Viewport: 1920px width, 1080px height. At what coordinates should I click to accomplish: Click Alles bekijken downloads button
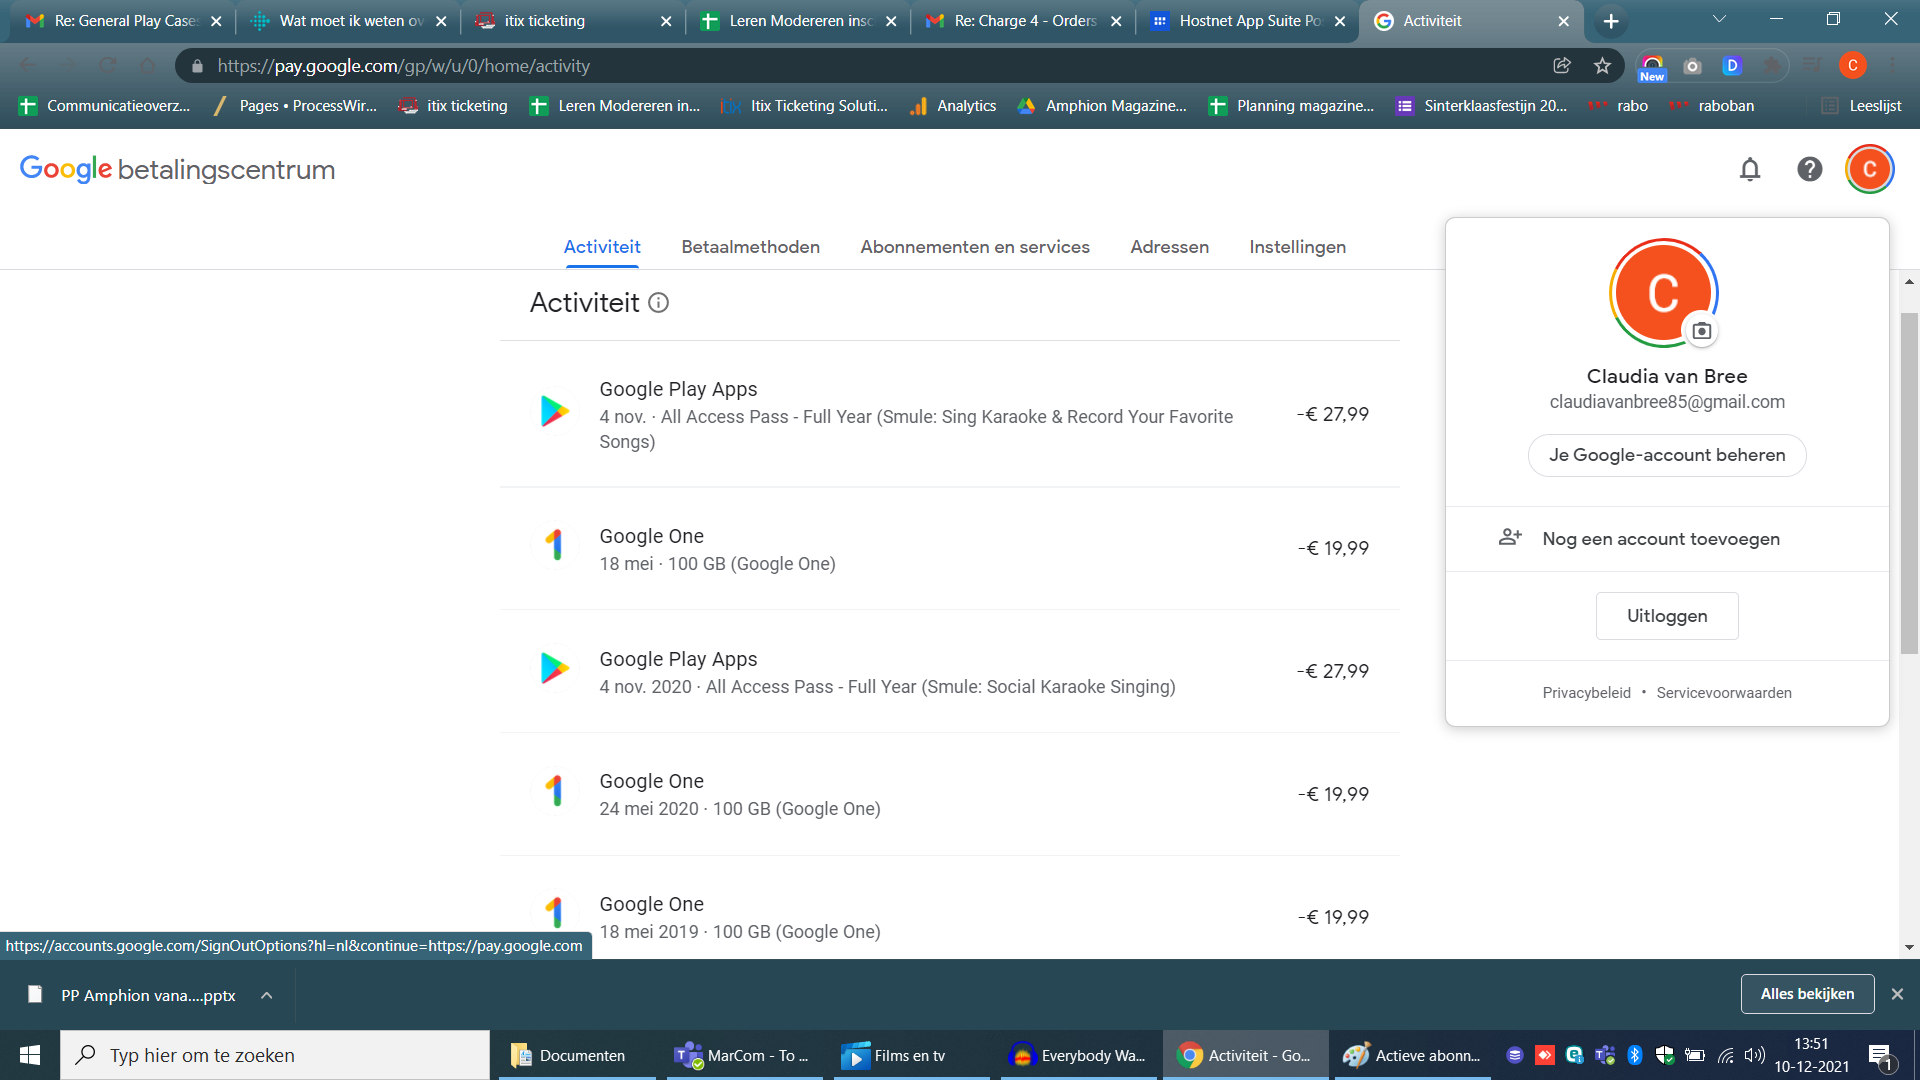pos(1807,994)
